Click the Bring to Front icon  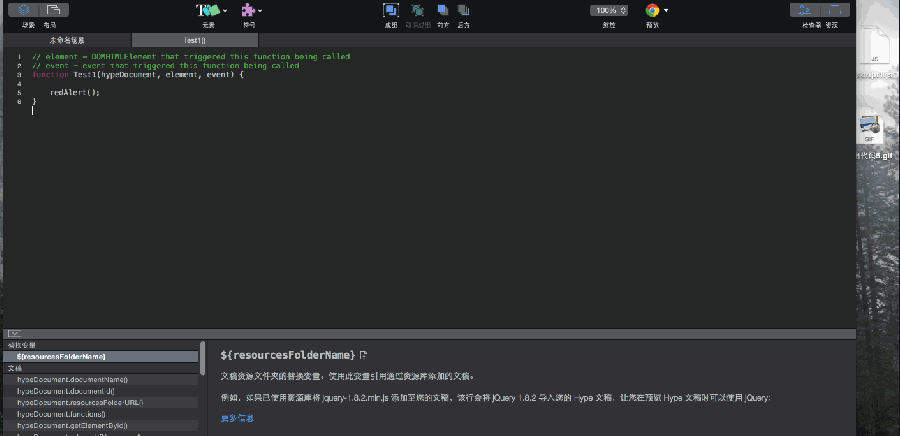coord(442,11)
